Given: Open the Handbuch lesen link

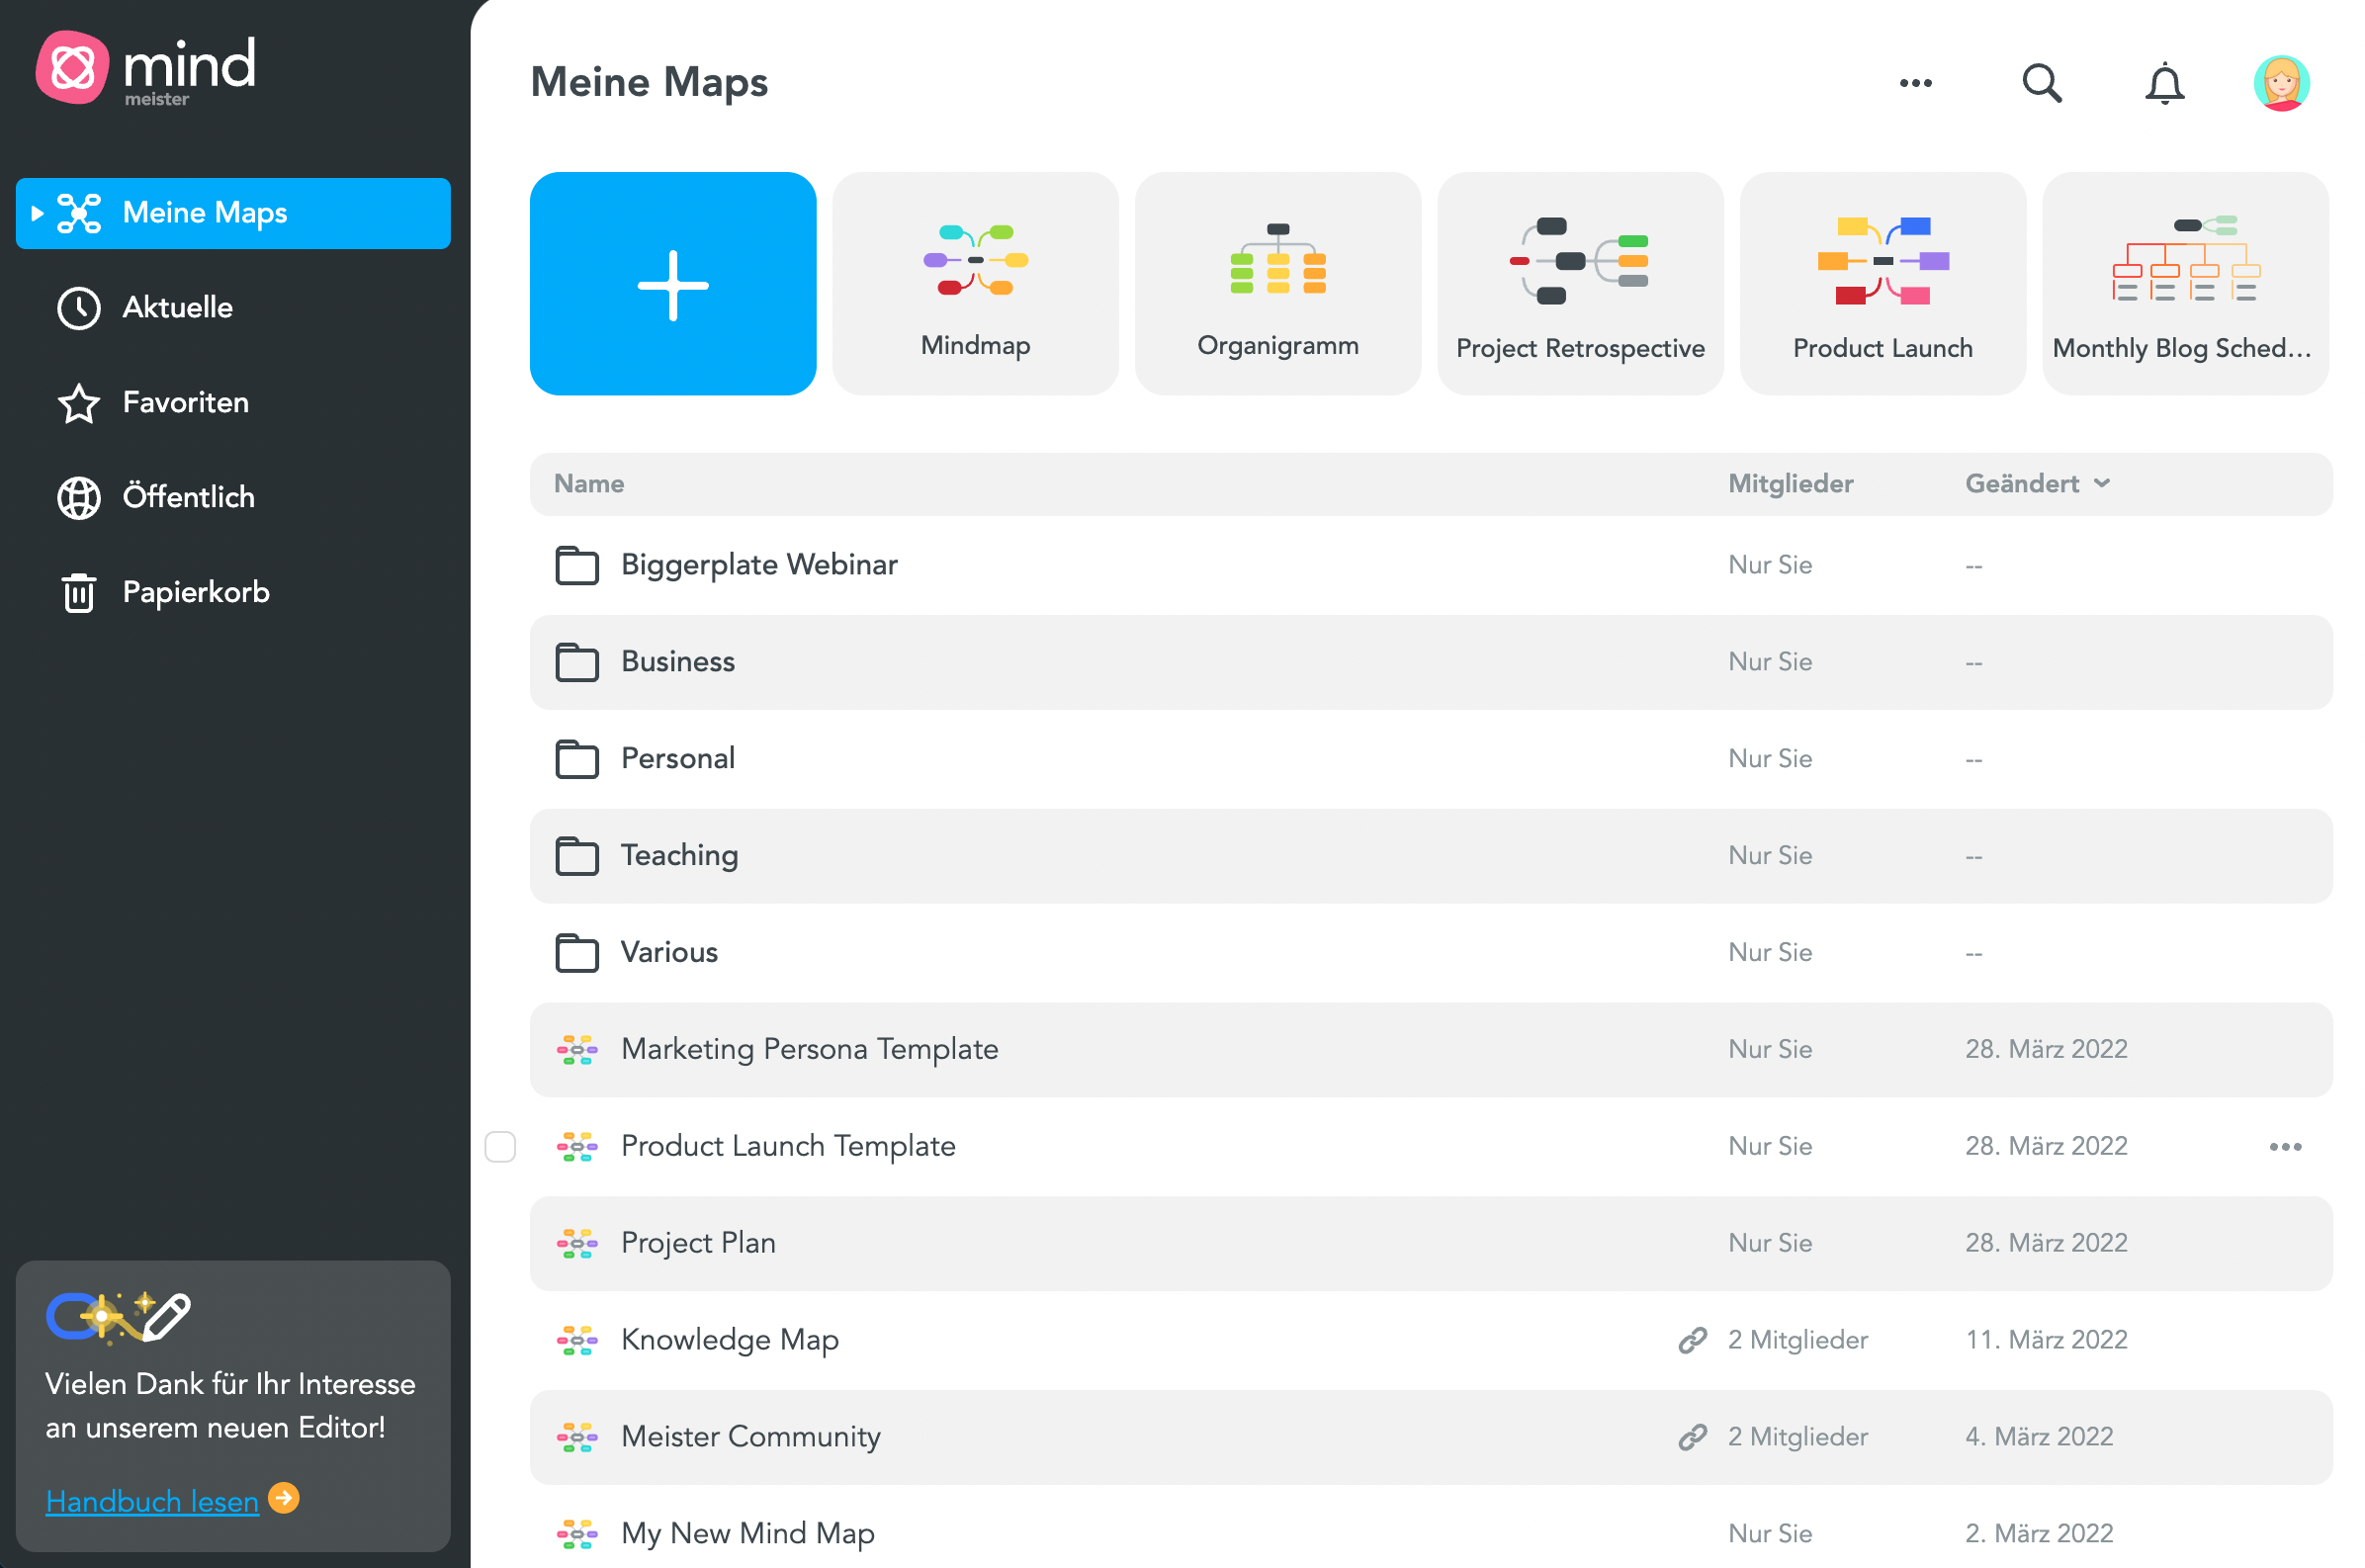Looking at the screenshot, I should [x=152, y=1501].
